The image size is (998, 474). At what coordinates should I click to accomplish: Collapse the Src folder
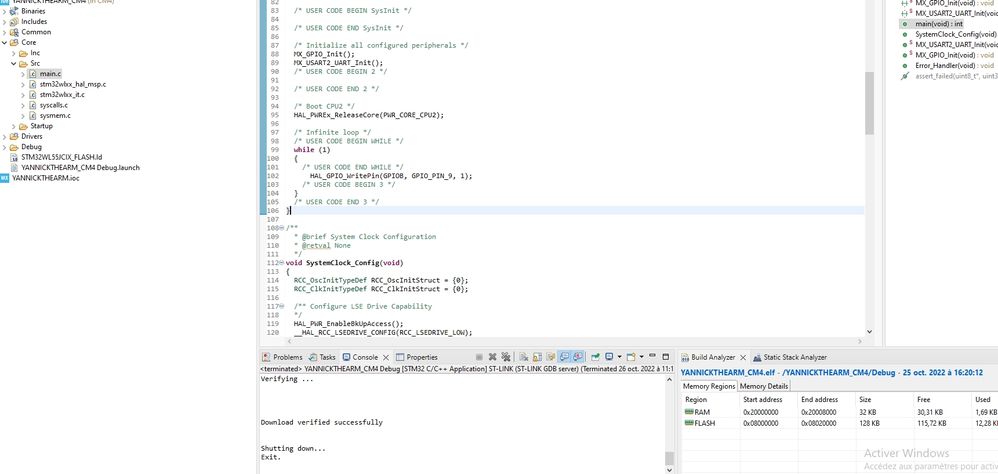pos(14,64)
